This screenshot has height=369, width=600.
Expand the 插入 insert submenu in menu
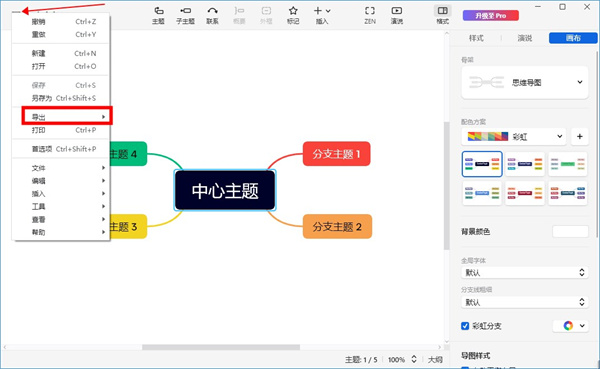click(61, 194)
